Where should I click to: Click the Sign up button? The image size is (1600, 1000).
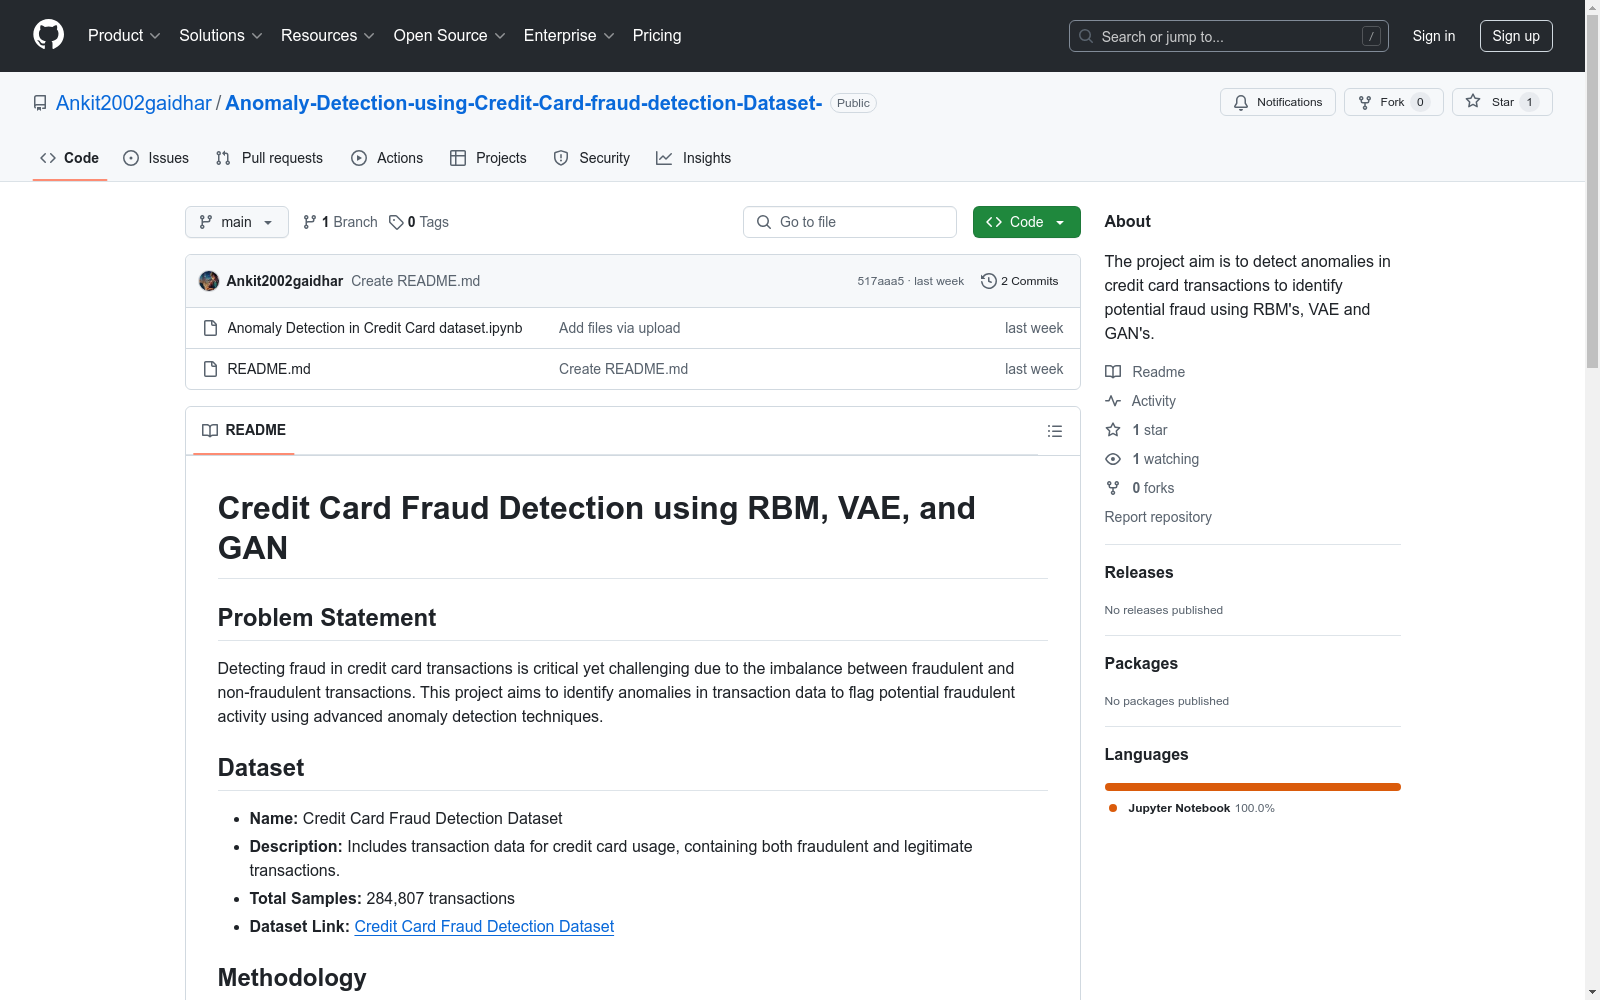click(x=1516, y=36)
